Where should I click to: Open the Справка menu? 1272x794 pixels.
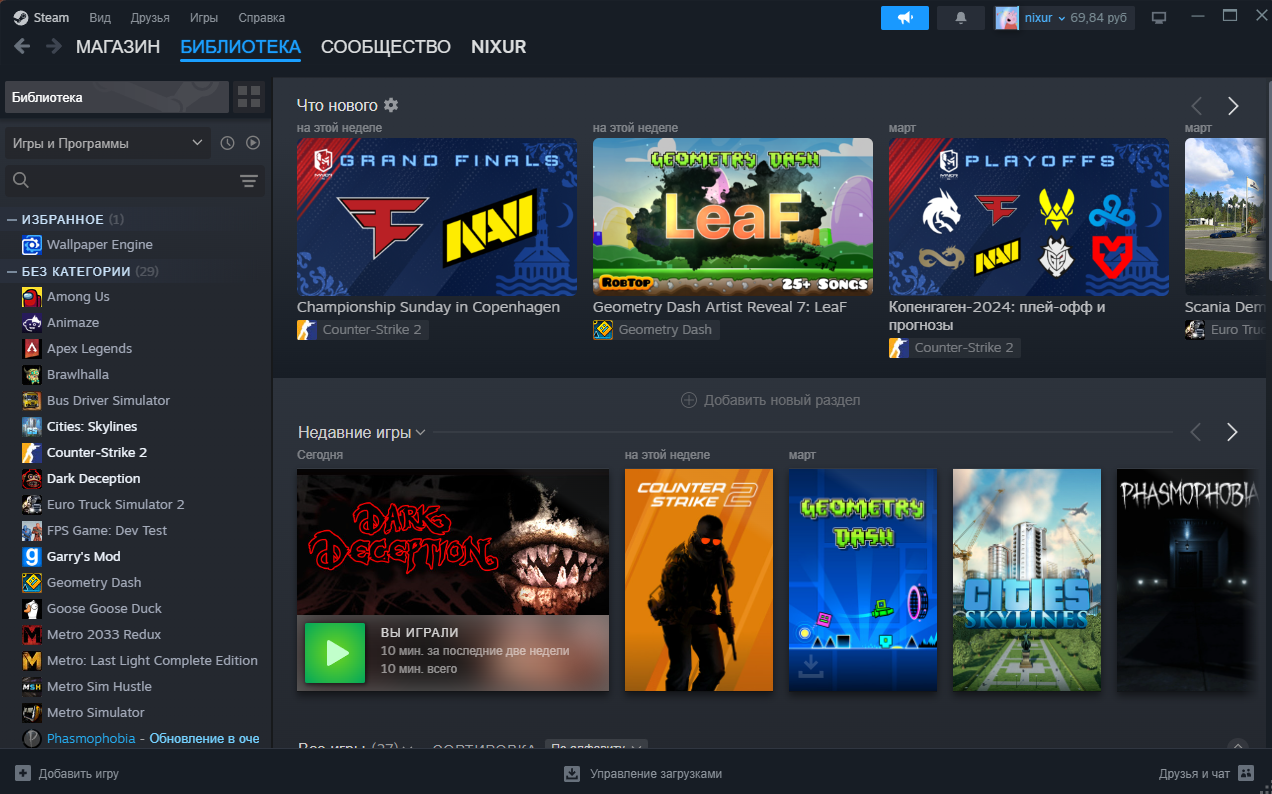[x=261, y=18]
